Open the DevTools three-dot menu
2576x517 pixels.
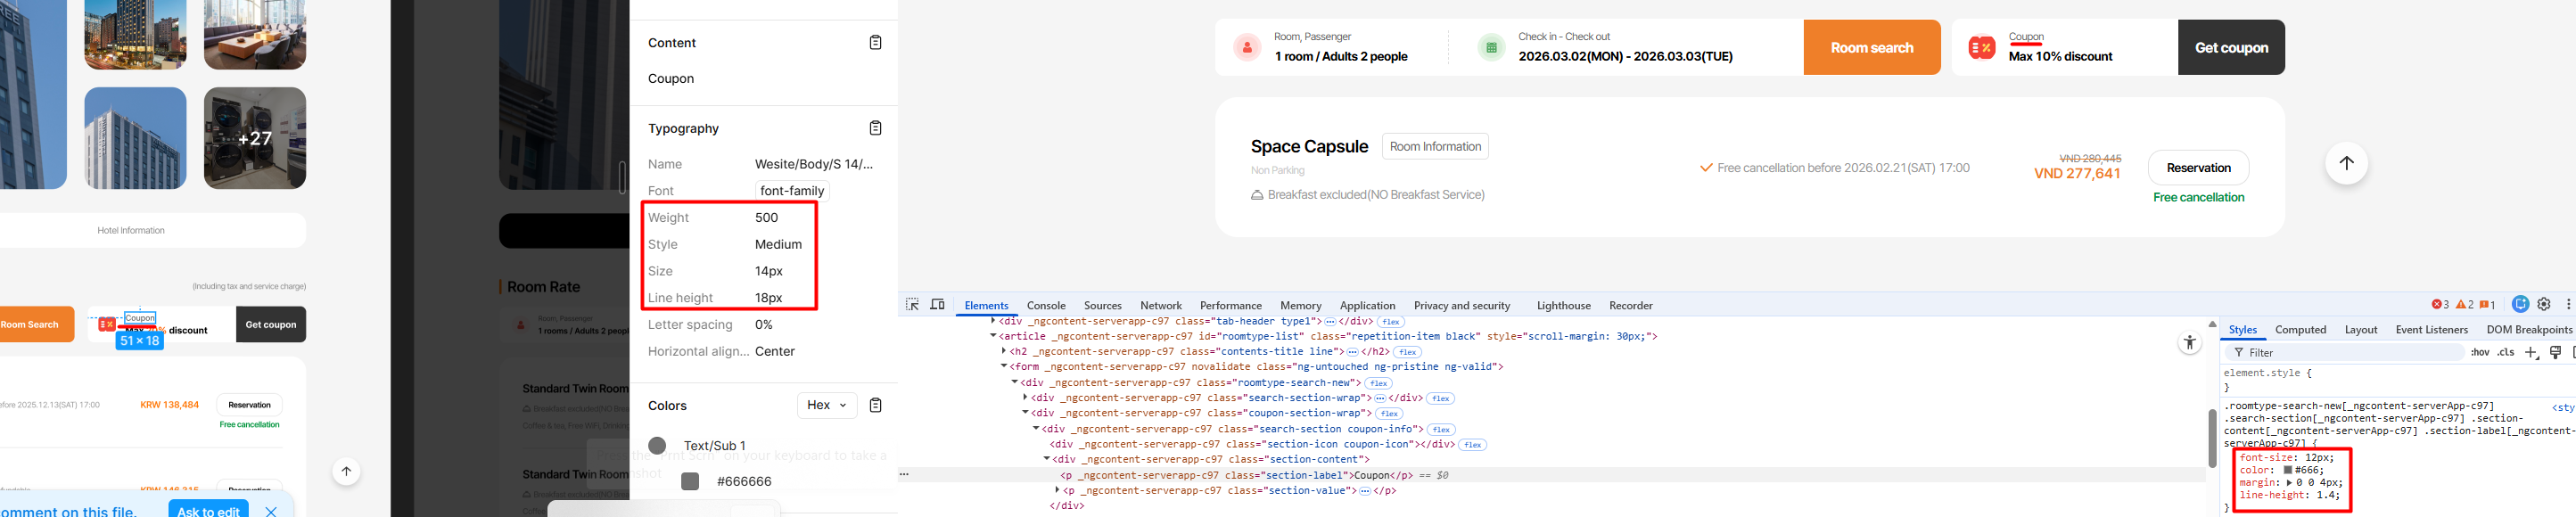tap(2567, 305)
